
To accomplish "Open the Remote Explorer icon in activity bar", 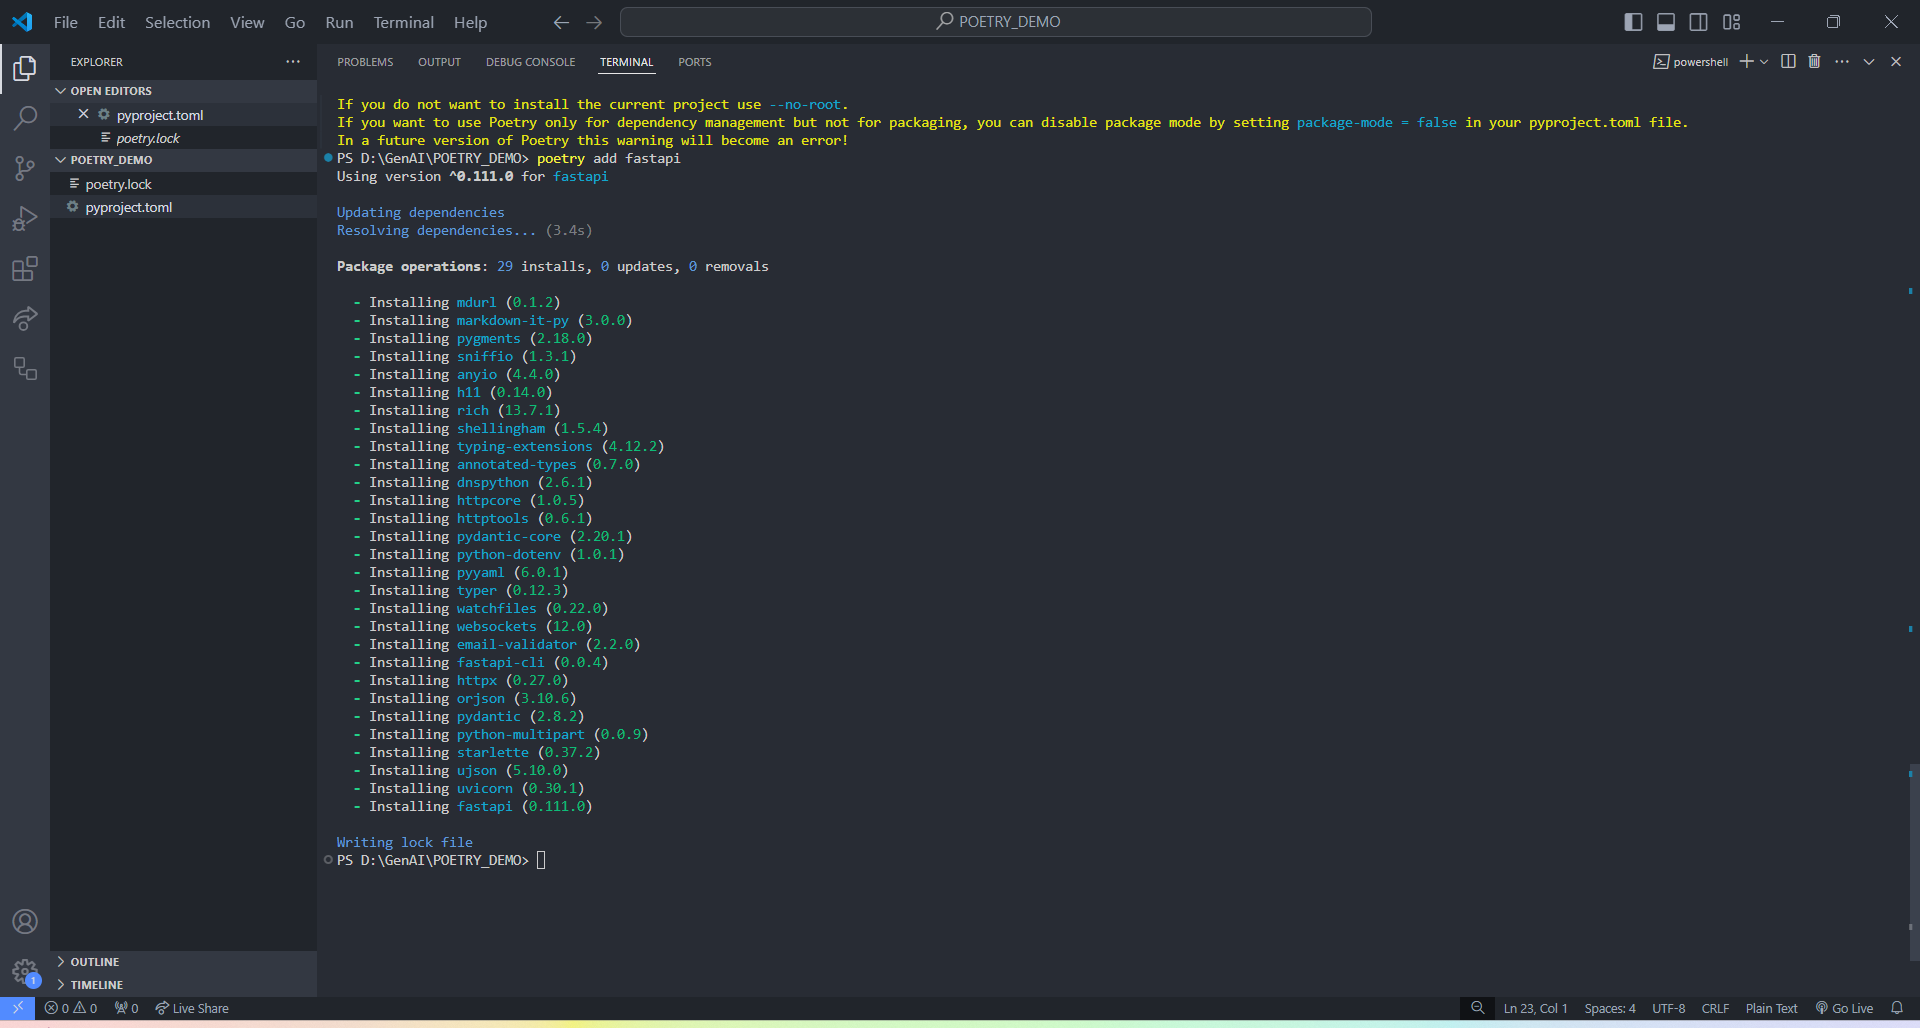I will click(25, 369).
